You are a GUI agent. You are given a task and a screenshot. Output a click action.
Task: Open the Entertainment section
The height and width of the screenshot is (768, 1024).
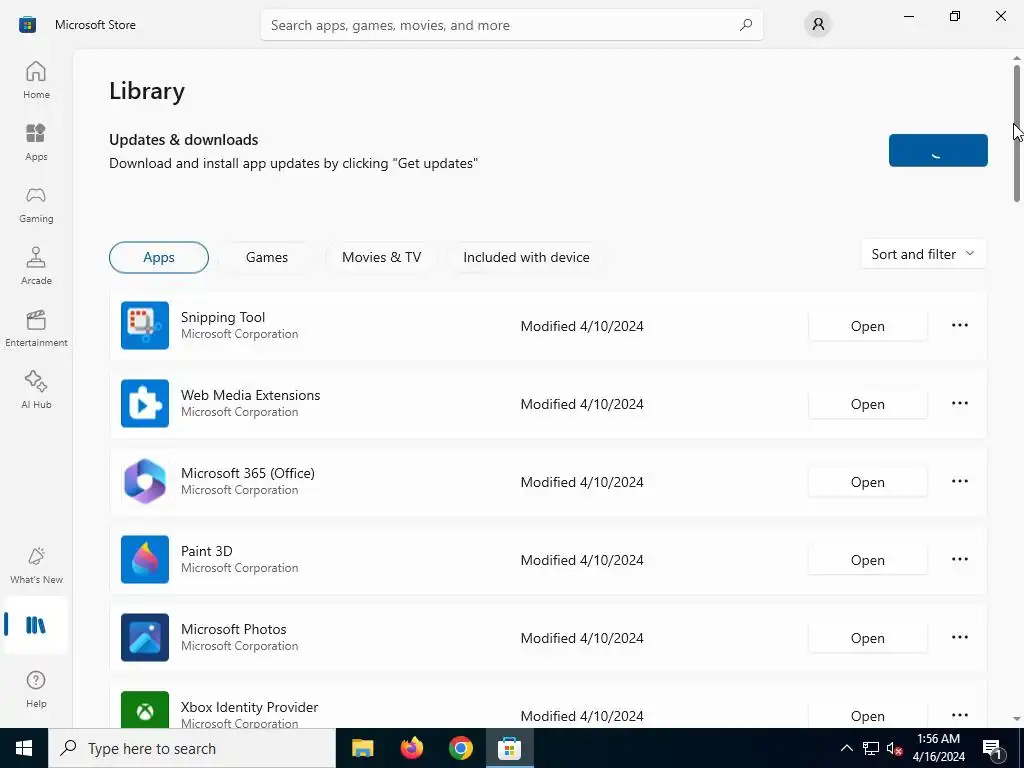point(36,328)
